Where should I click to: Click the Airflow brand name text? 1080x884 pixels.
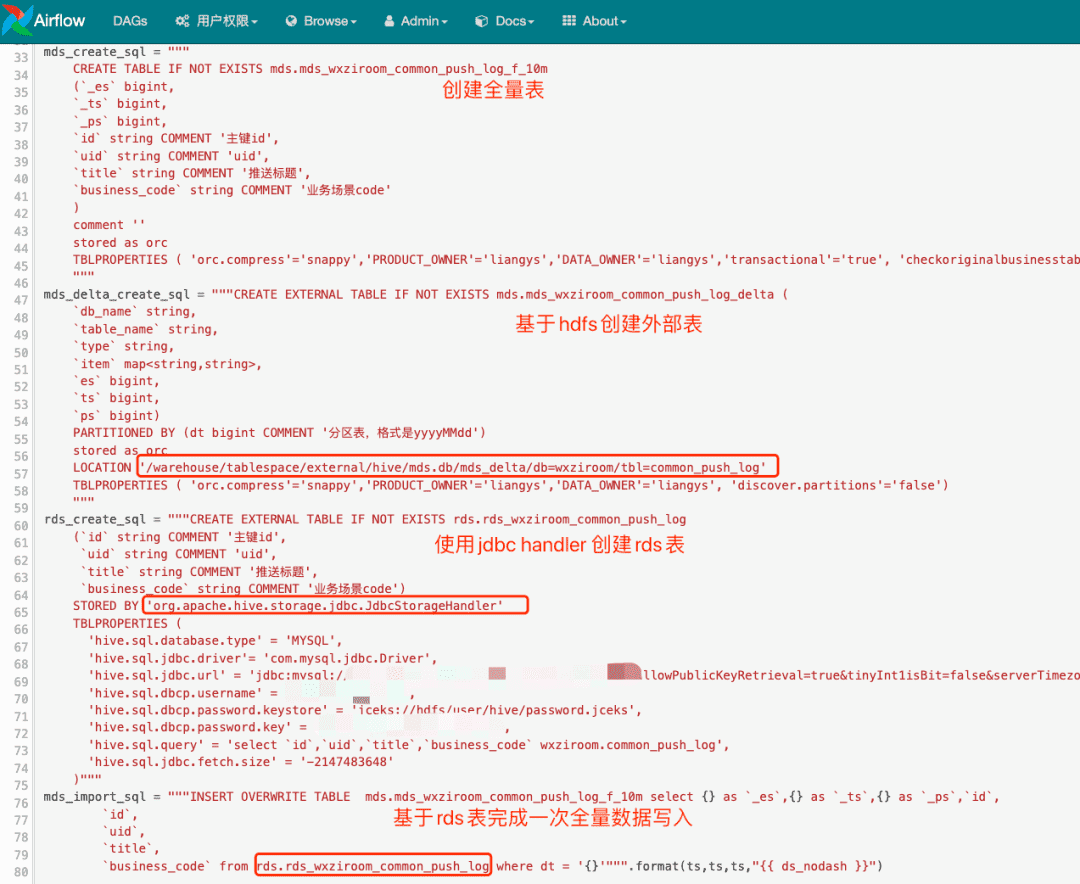pos(59,20)
